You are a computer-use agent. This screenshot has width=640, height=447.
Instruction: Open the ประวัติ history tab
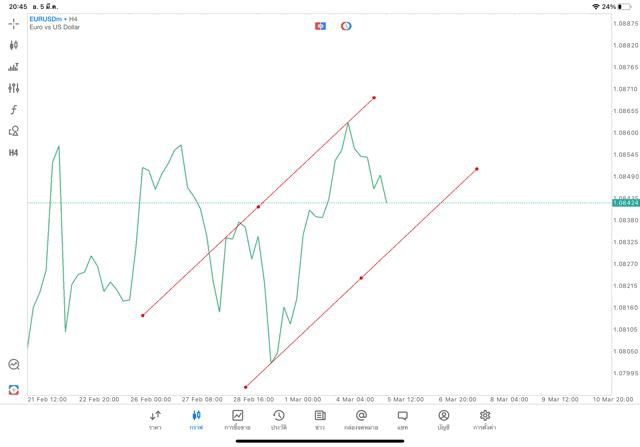(x=279, y=419)
